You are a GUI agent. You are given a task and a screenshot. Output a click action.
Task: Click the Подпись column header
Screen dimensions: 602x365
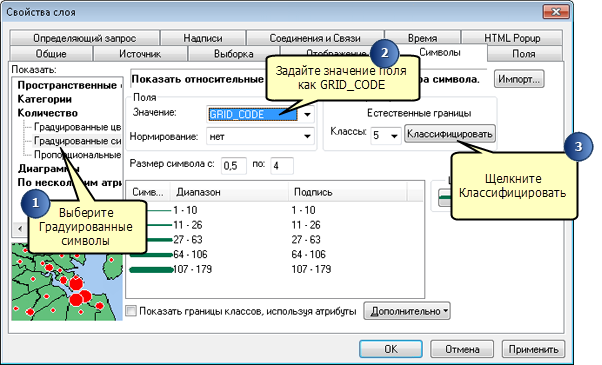coord(347,192)
